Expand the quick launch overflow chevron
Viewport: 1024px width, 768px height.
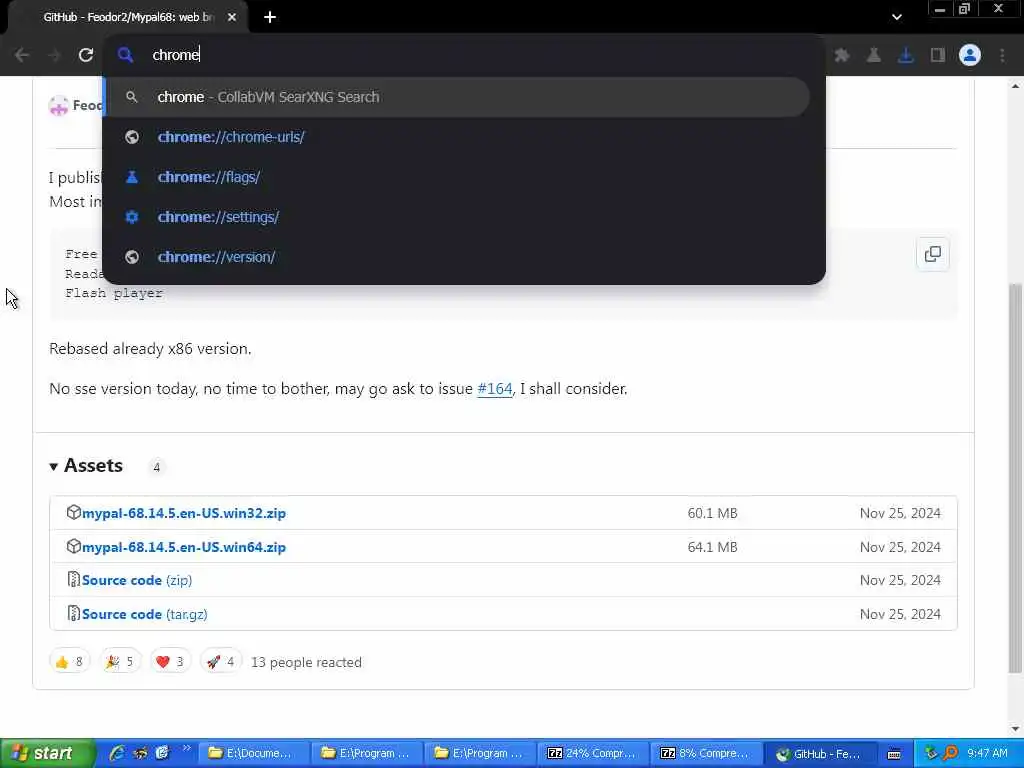pos(186,748)
